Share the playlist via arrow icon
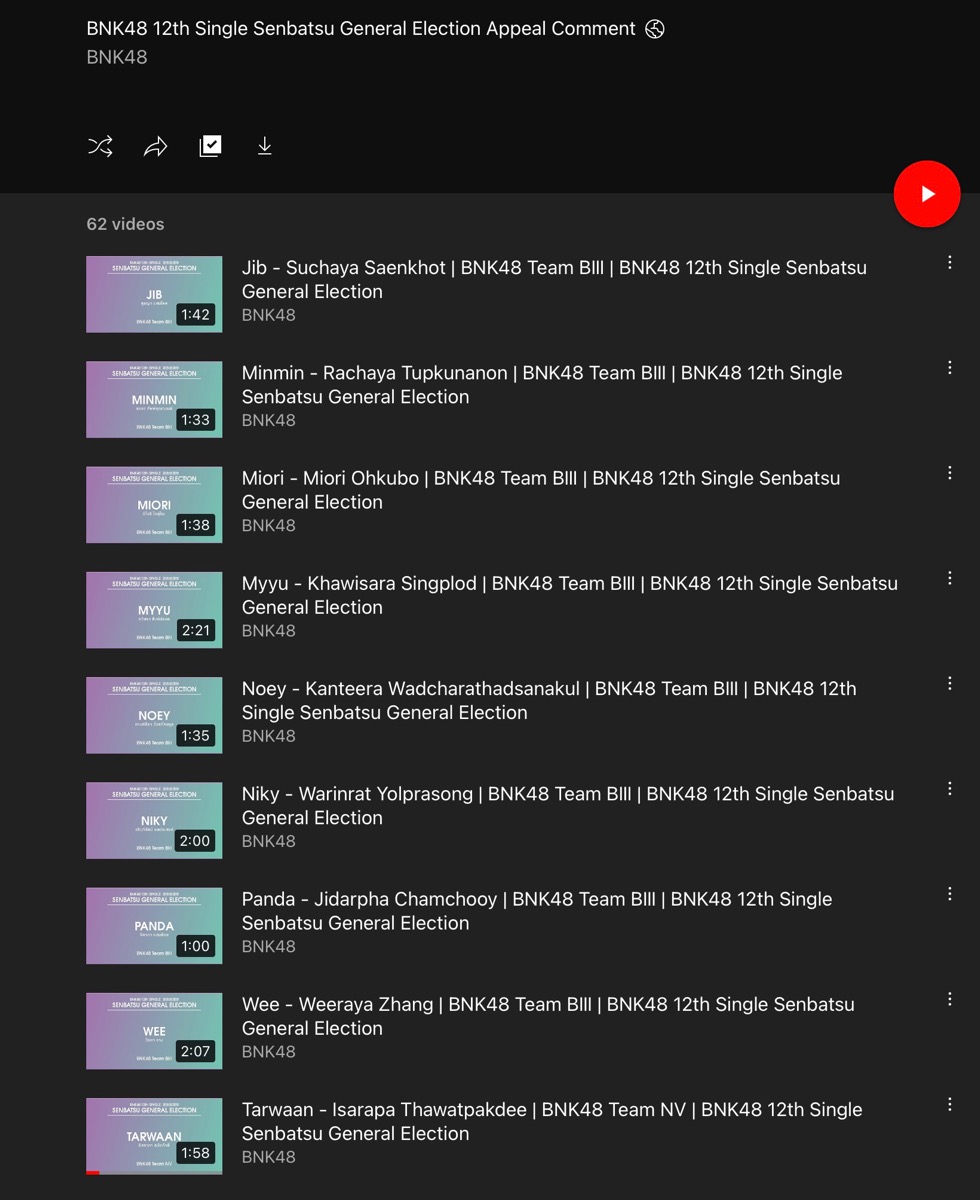 155,147
